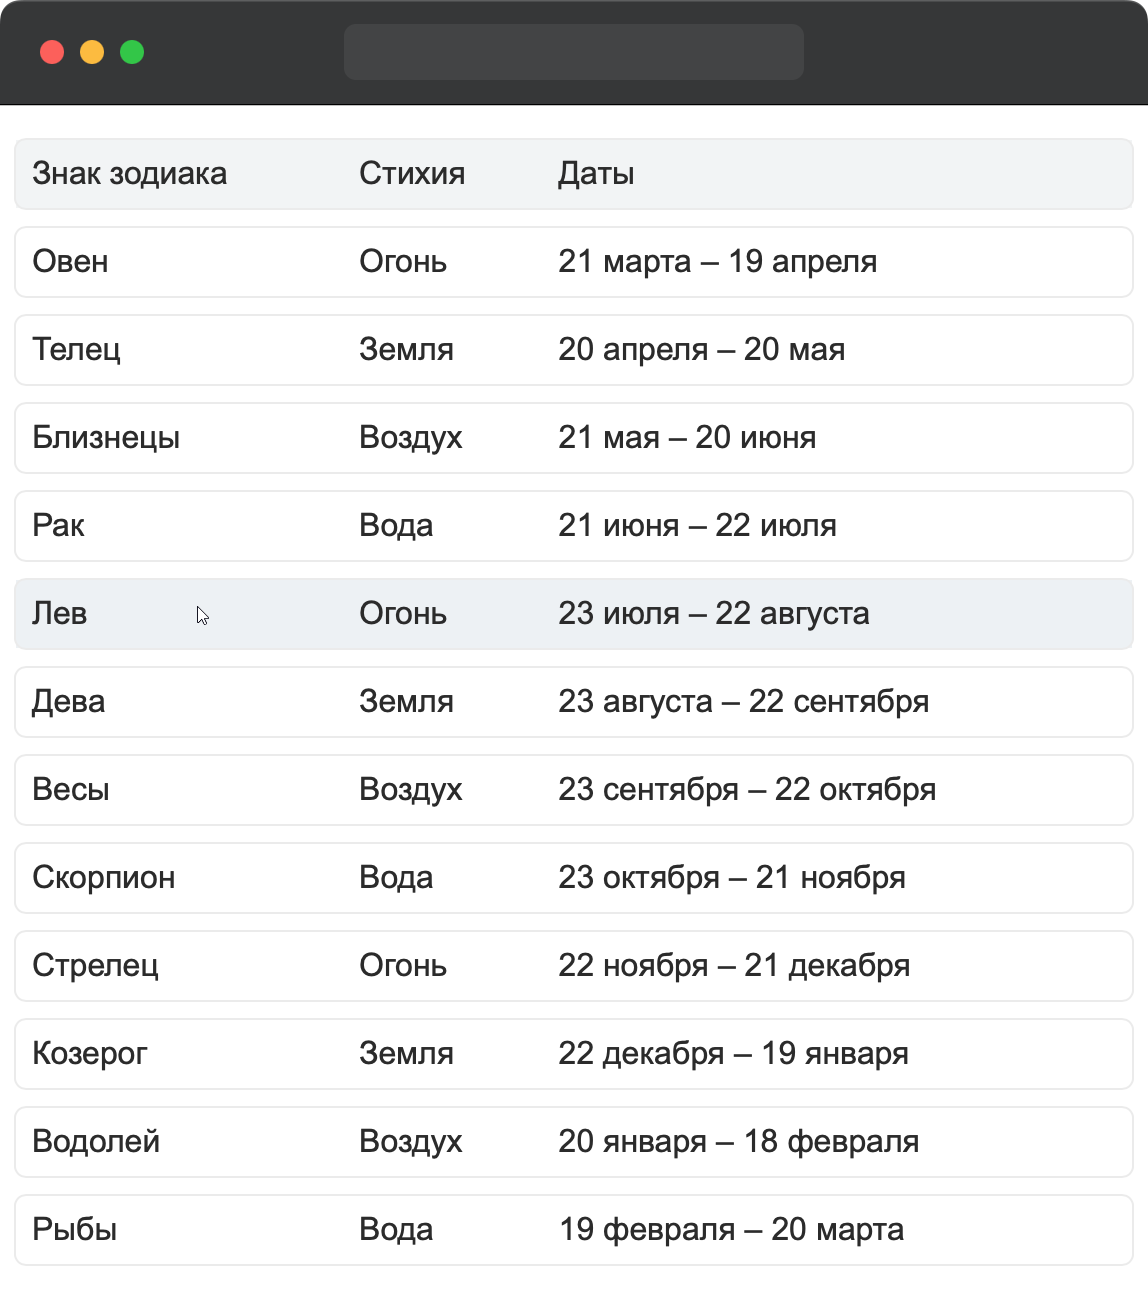Click the 'Стихия' column header

412,174
